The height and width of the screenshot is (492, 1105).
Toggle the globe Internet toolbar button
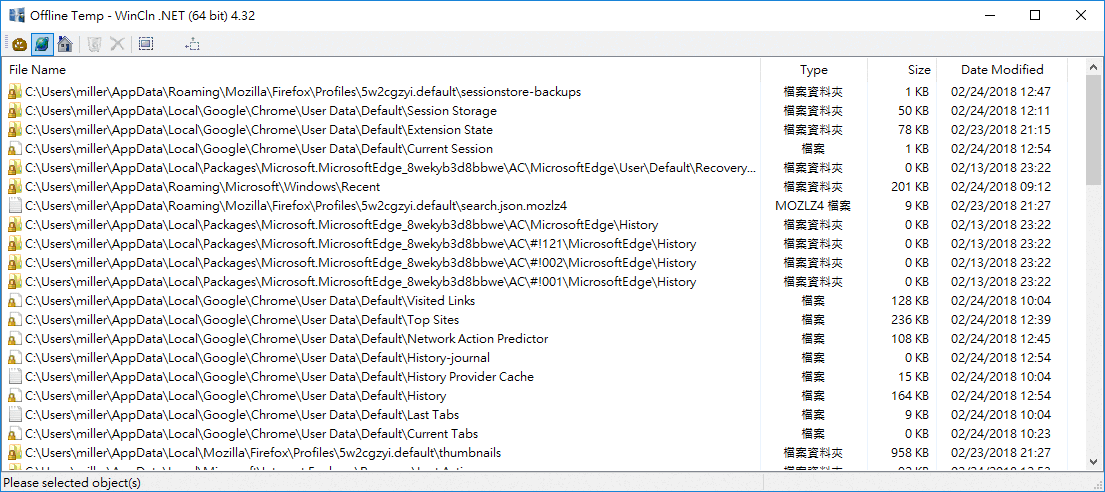coord(42,44)
